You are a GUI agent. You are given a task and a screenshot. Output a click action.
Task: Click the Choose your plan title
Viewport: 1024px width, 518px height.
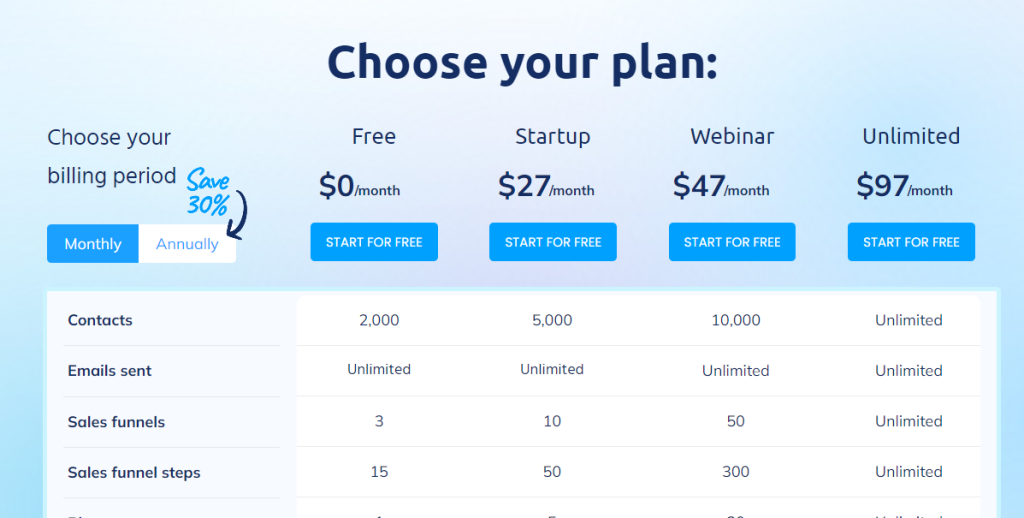(x=522, y=62)
